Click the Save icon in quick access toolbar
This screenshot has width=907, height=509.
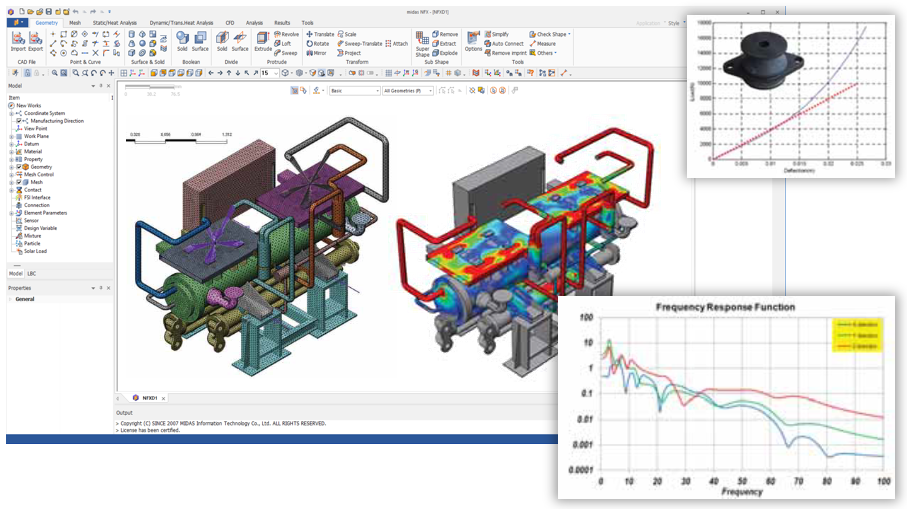[49, 12]
